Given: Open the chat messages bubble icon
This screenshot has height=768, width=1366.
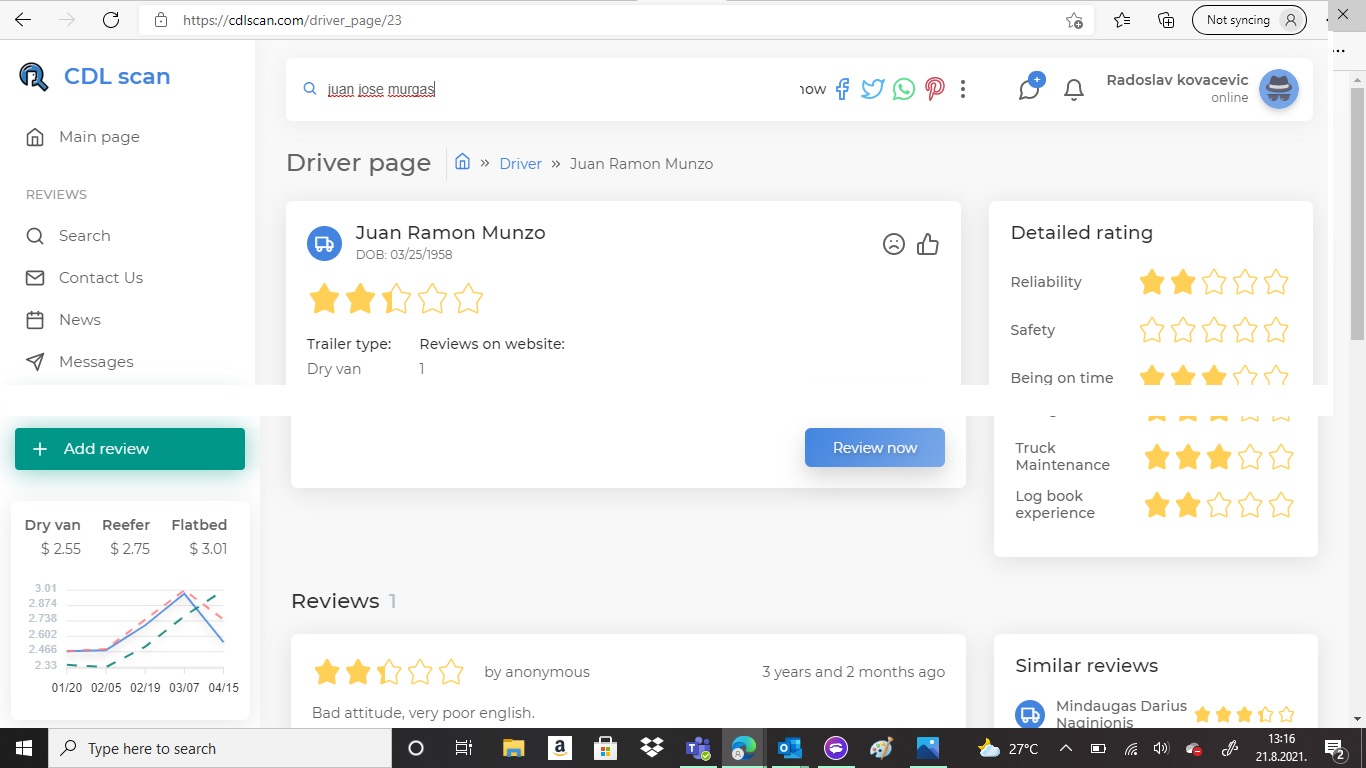Looking at the screenshot, I should pos(1029,89).
